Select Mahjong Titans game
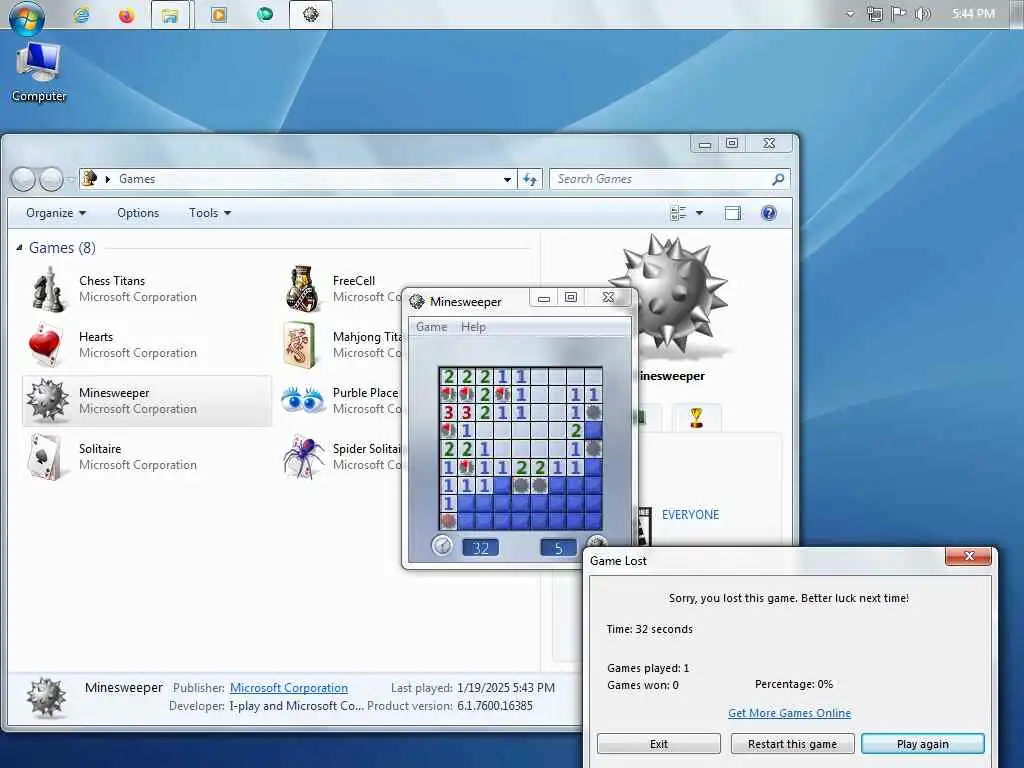The image size is (1024, 768). pyautogui.click(x=342, y=345)
